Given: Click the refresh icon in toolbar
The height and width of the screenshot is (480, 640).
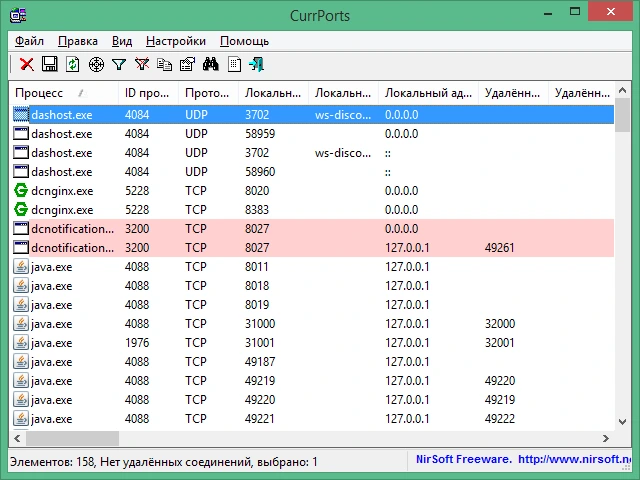Looking at the screenshot, I should (x=73, y=64).
